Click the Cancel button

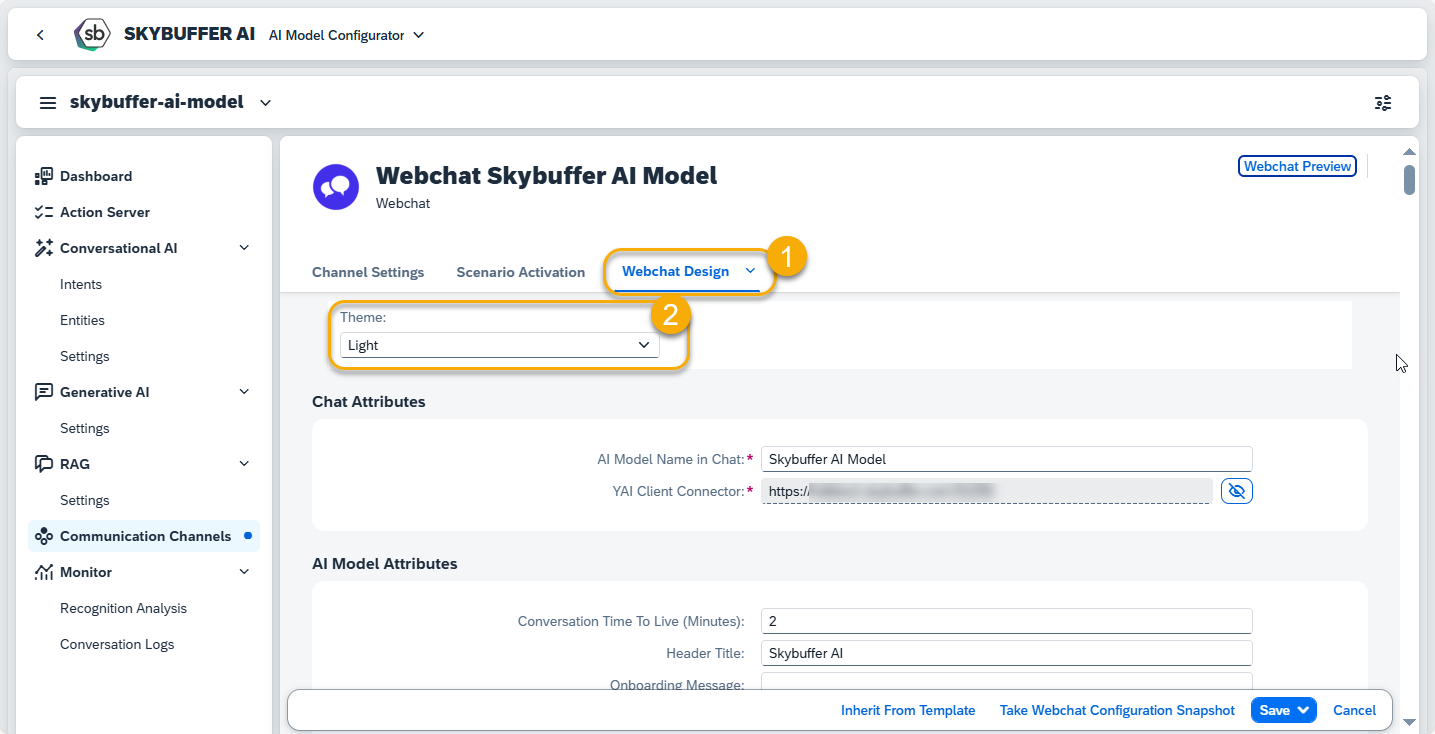pos(1354,710)
